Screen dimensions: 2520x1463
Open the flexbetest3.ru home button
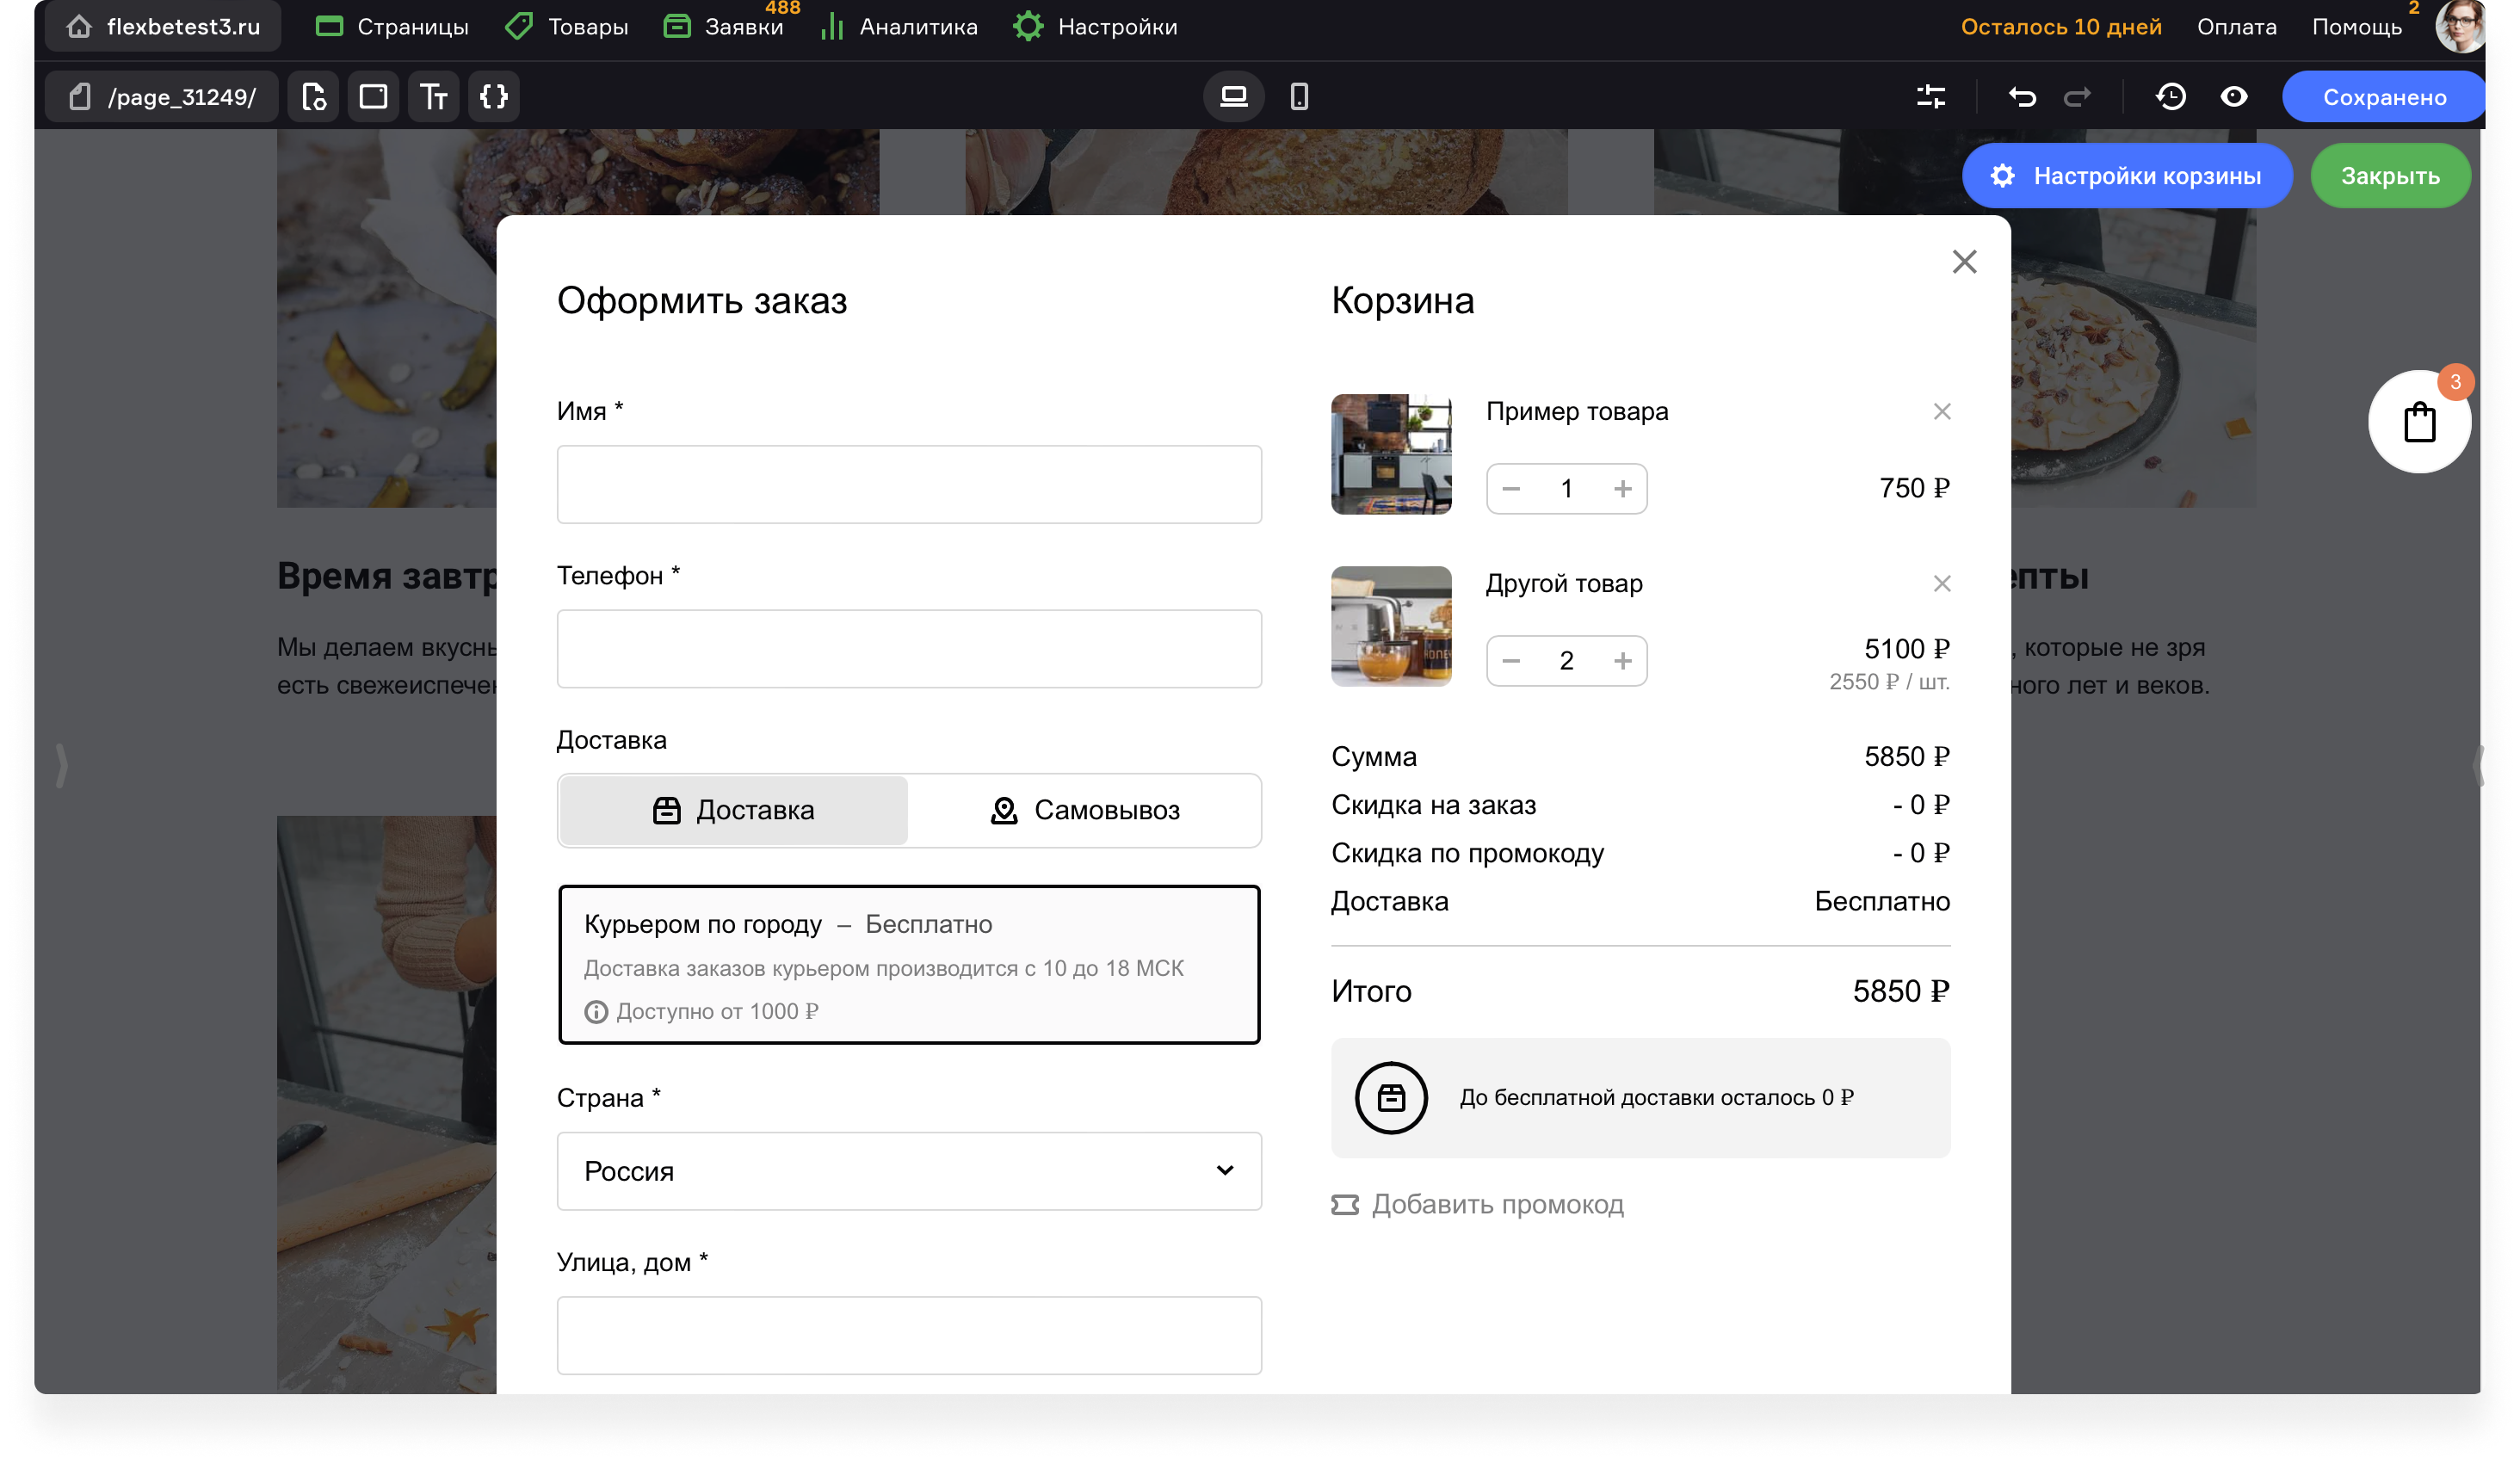click(164, 26)
